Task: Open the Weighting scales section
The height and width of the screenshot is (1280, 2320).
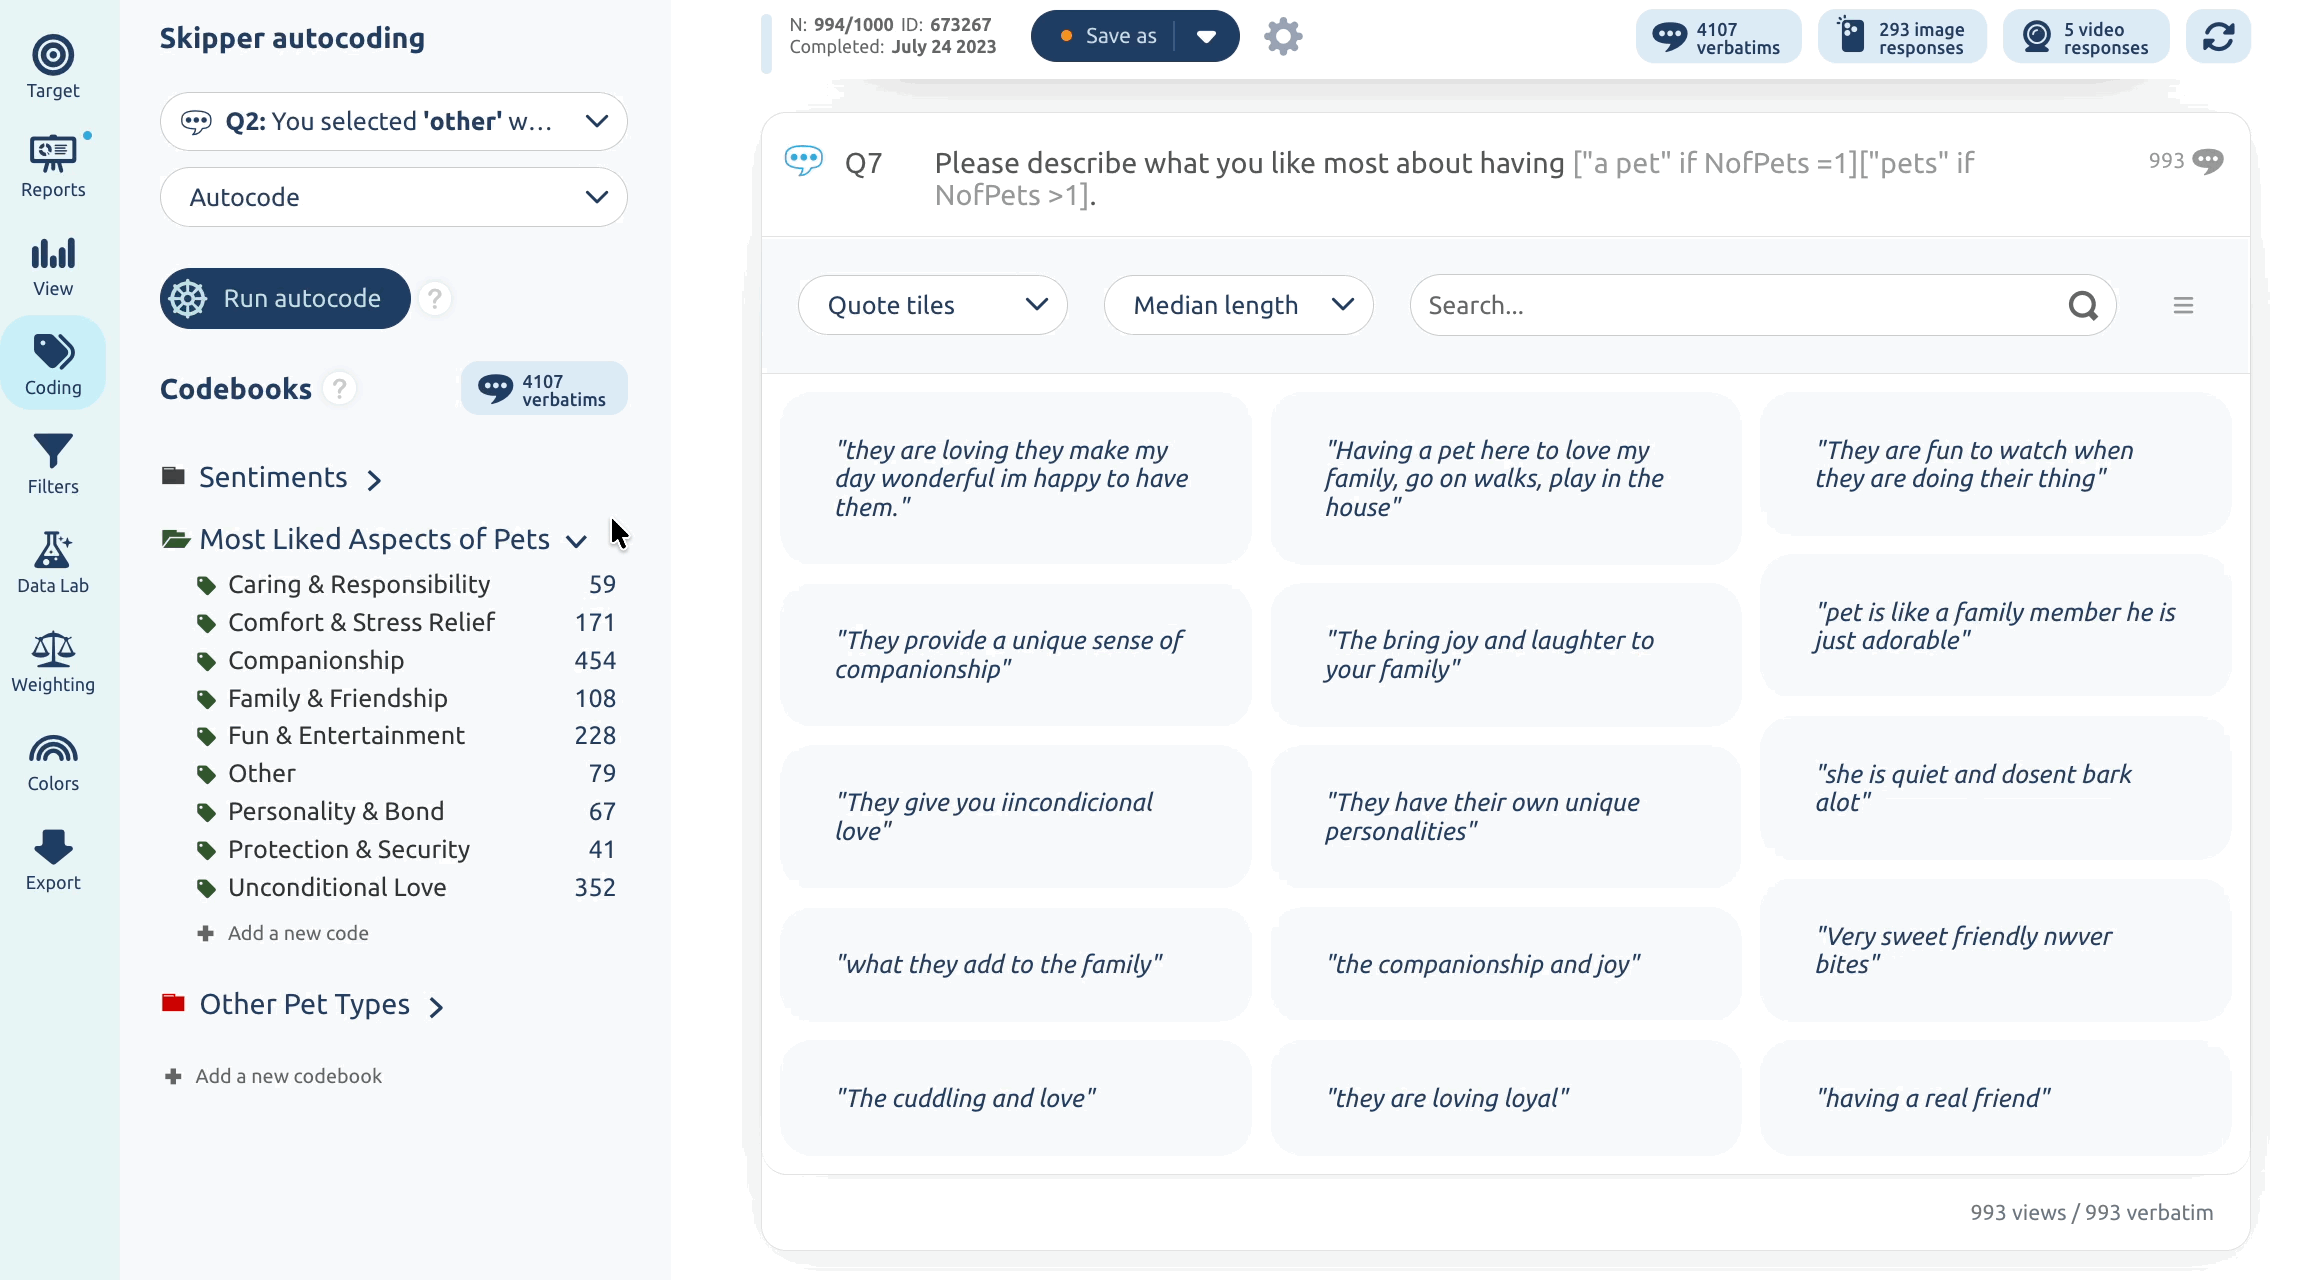Action: click(x=53, y=661)
